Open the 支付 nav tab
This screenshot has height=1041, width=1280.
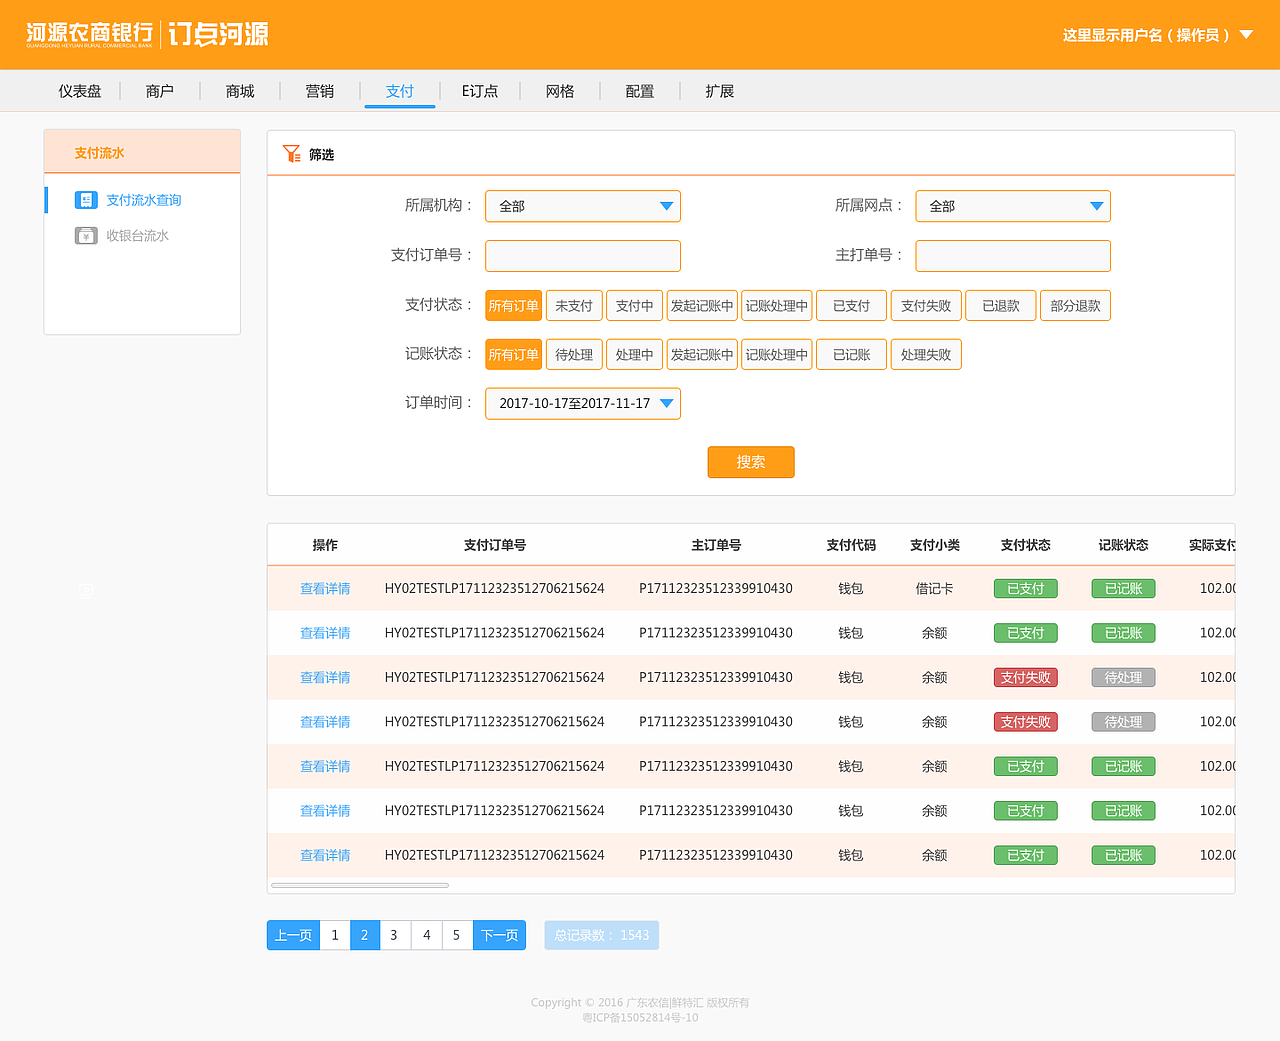[400, 91]
